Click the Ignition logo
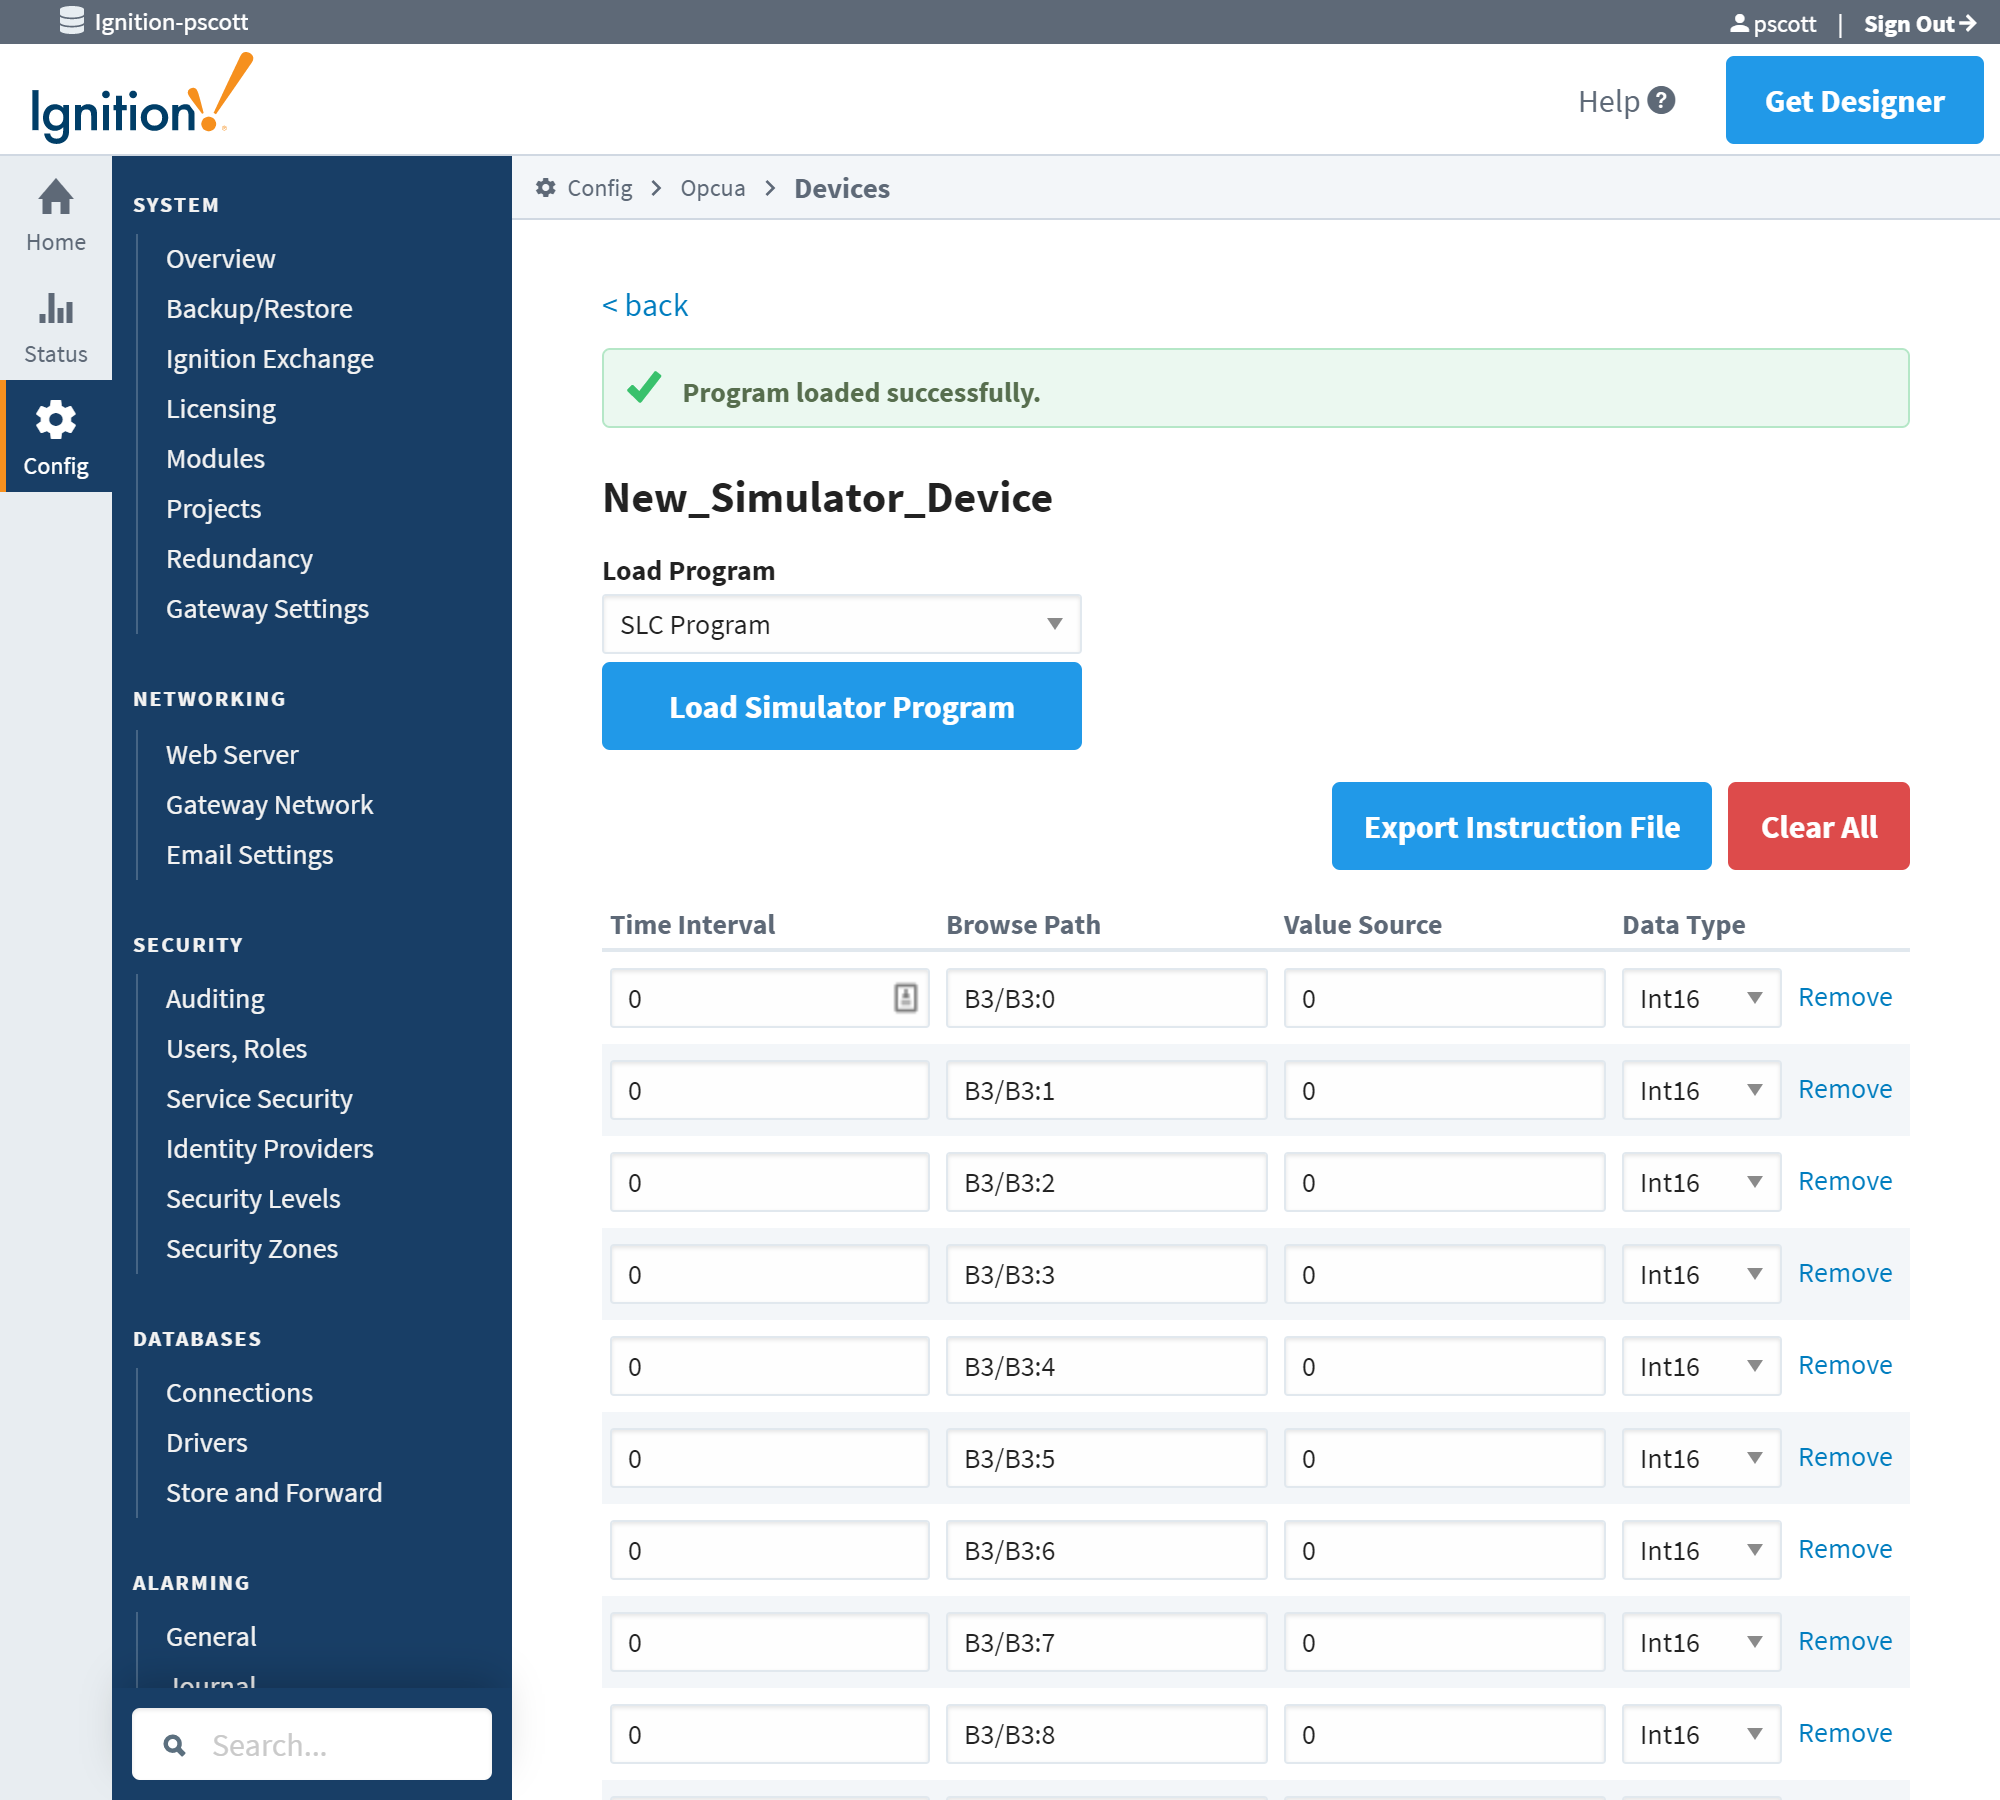The width and height of the screenshot is (2000, 1800). click(141, 100)
